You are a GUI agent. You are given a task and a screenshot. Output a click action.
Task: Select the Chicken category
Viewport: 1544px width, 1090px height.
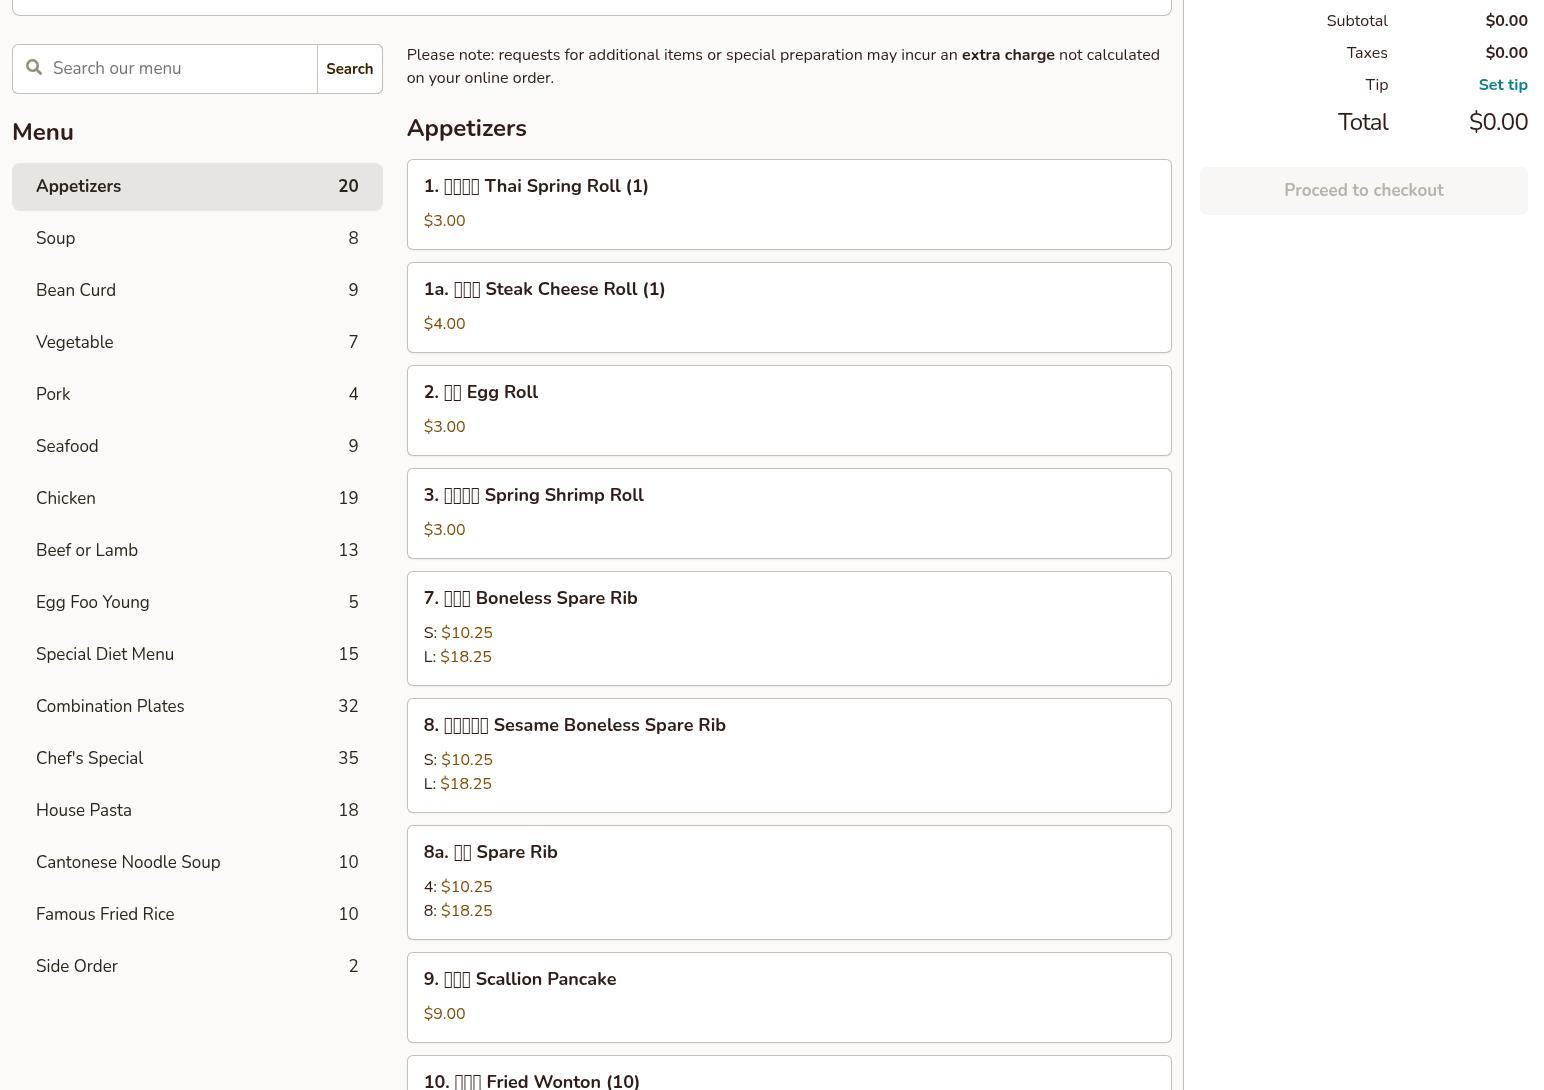(197, 499)
